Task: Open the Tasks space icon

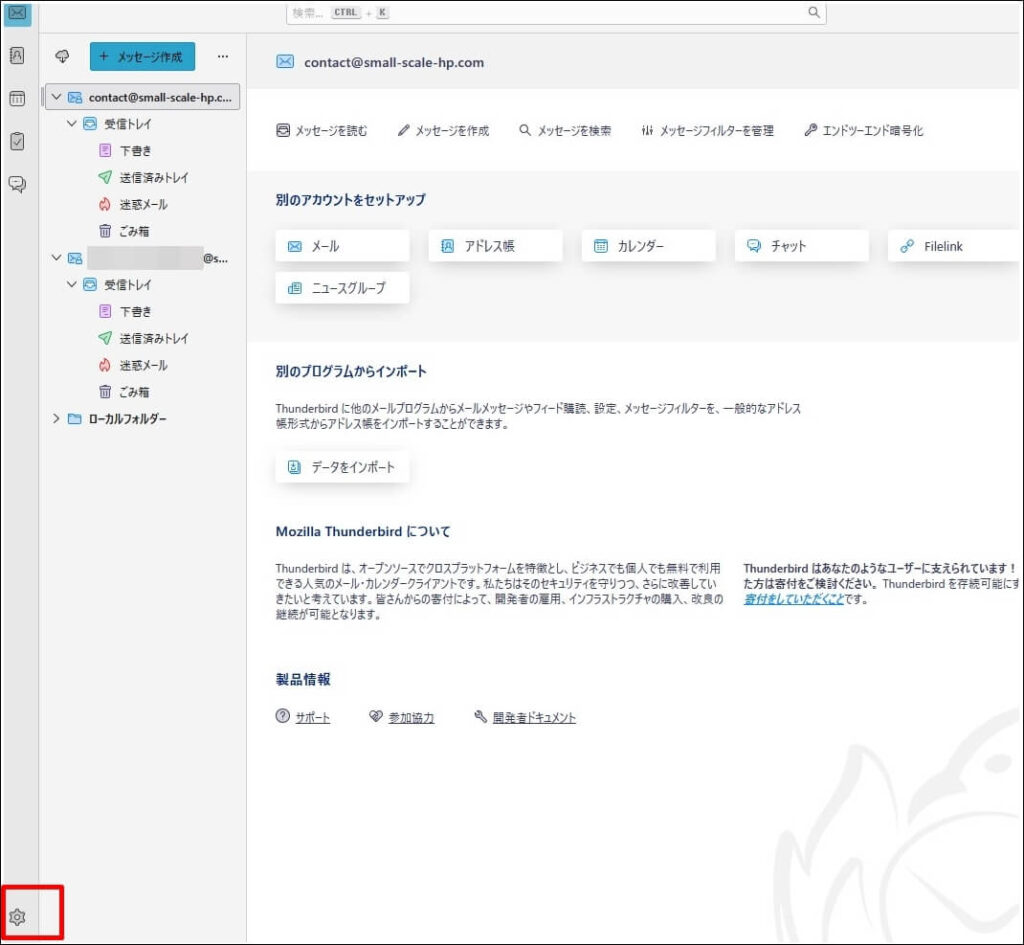Action: pos(17,141)
